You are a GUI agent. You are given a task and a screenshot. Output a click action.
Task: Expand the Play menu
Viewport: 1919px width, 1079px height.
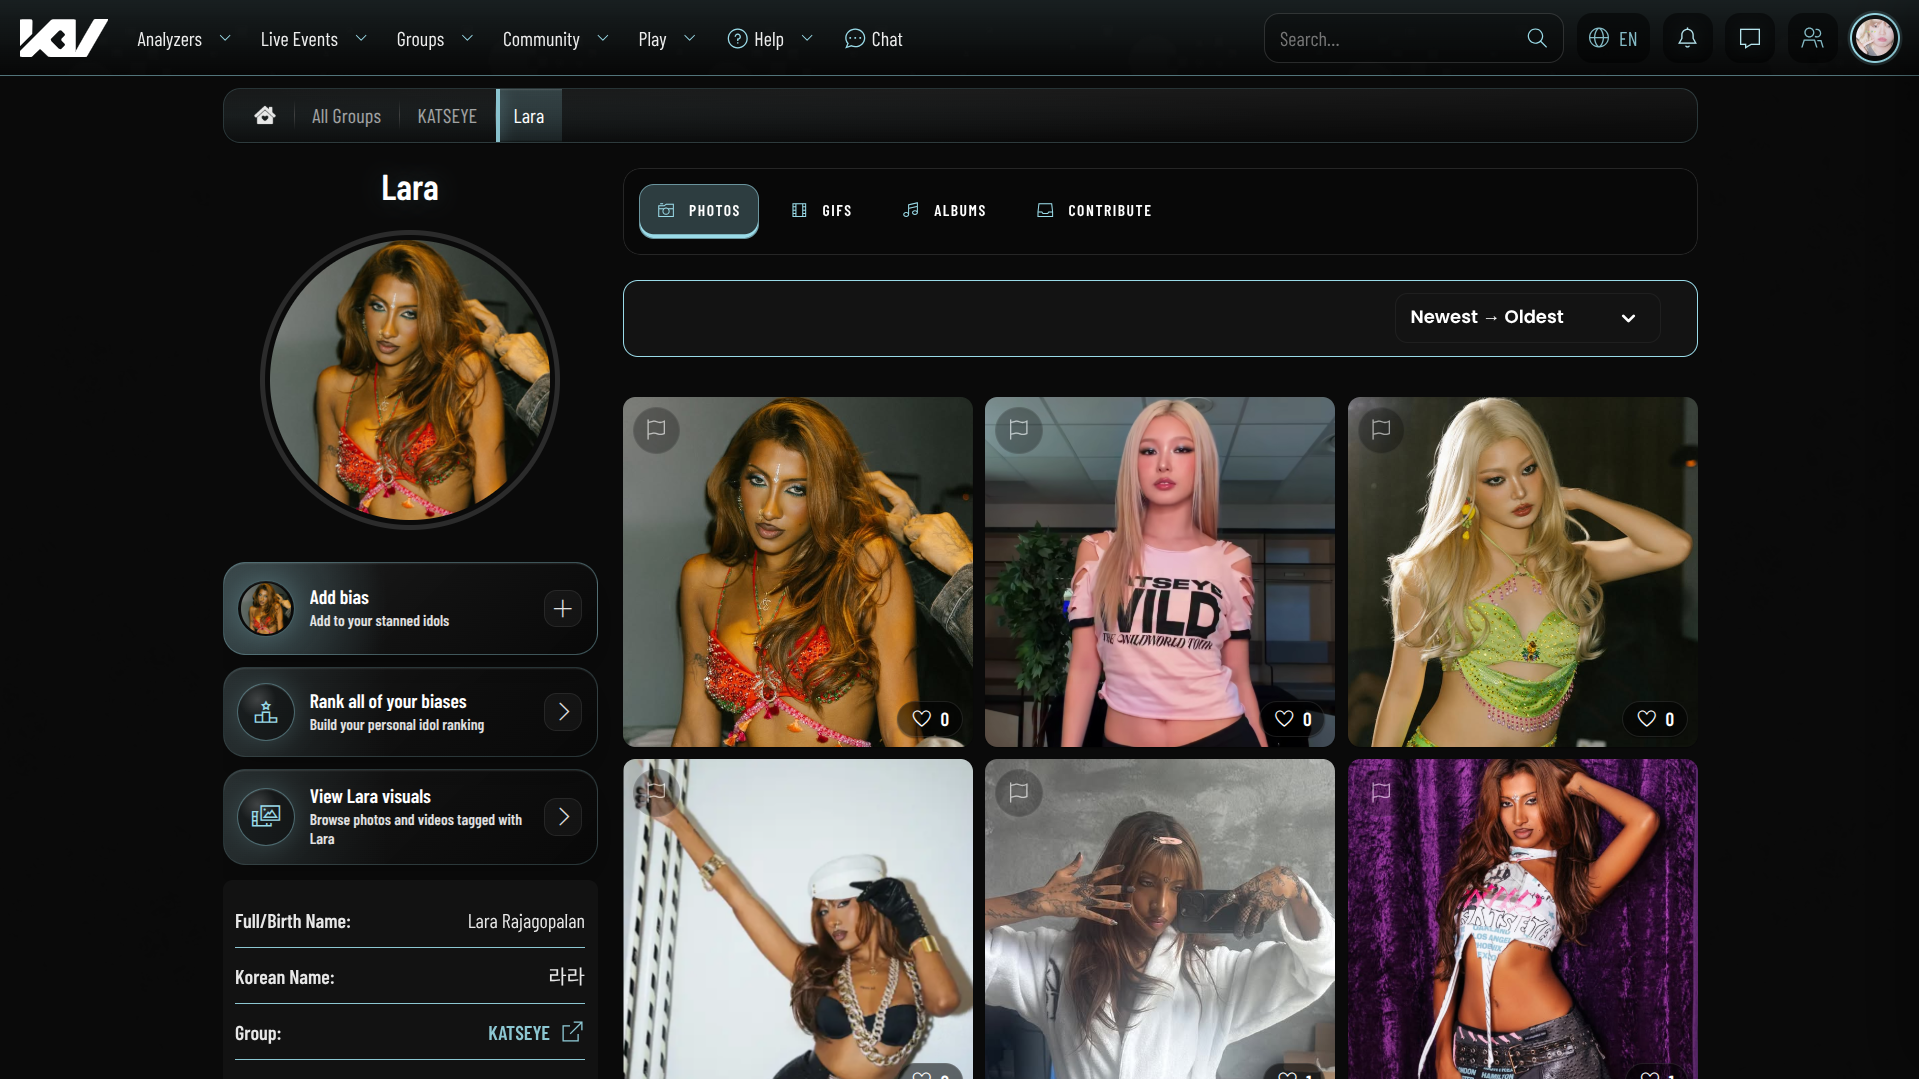[x=667, y=39]
